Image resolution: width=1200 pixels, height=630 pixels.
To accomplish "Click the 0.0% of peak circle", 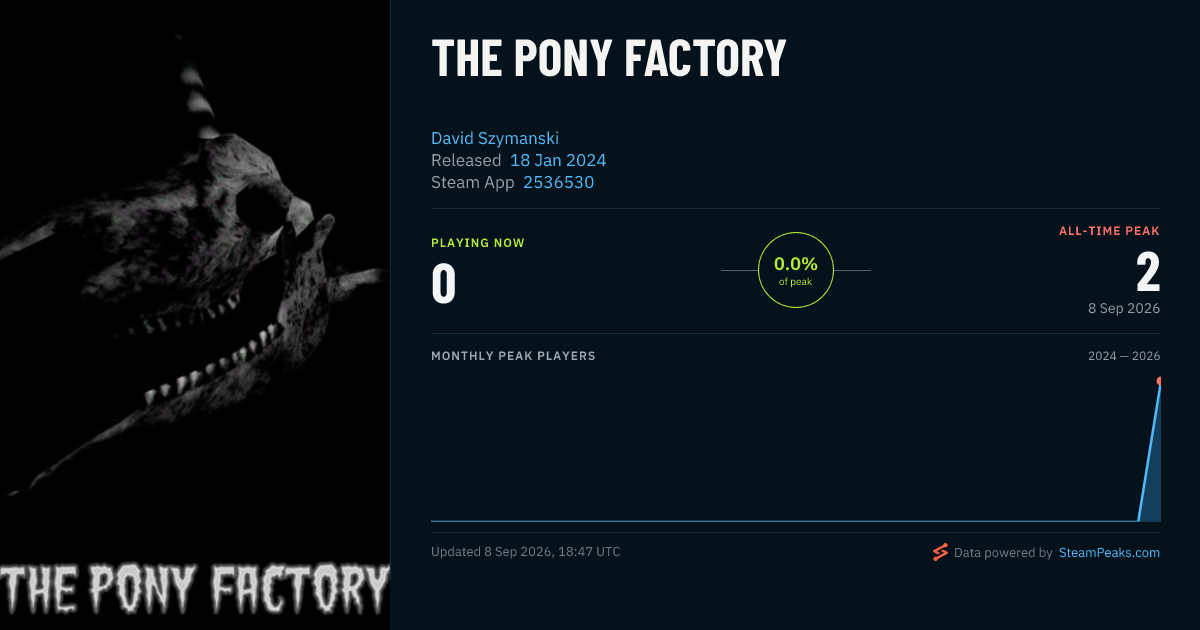I will tap(796, 270).
